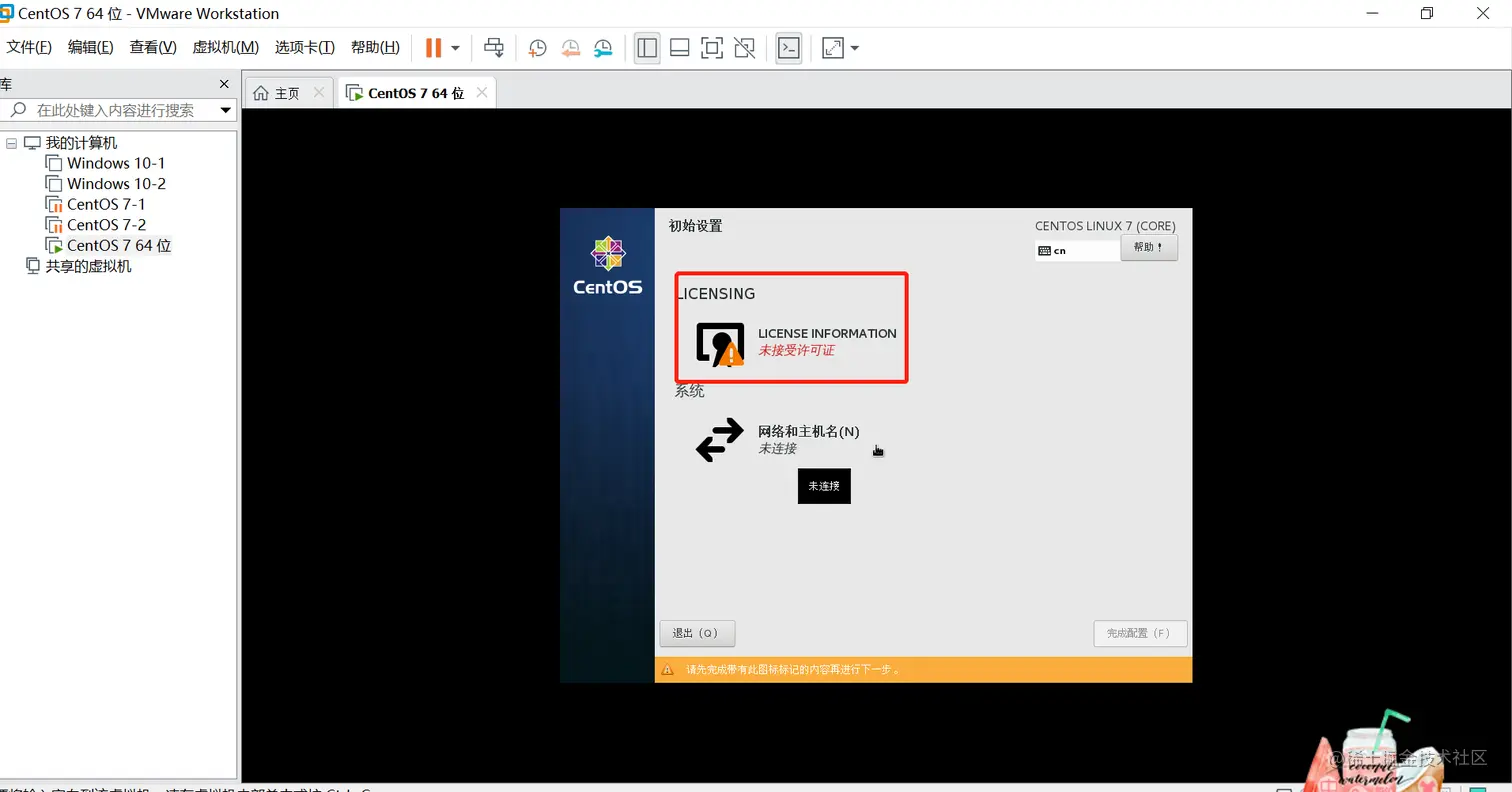Click the stretch guest display icon
The width and height of the screenshot is (1512, 792).
[x=833, y=48]
